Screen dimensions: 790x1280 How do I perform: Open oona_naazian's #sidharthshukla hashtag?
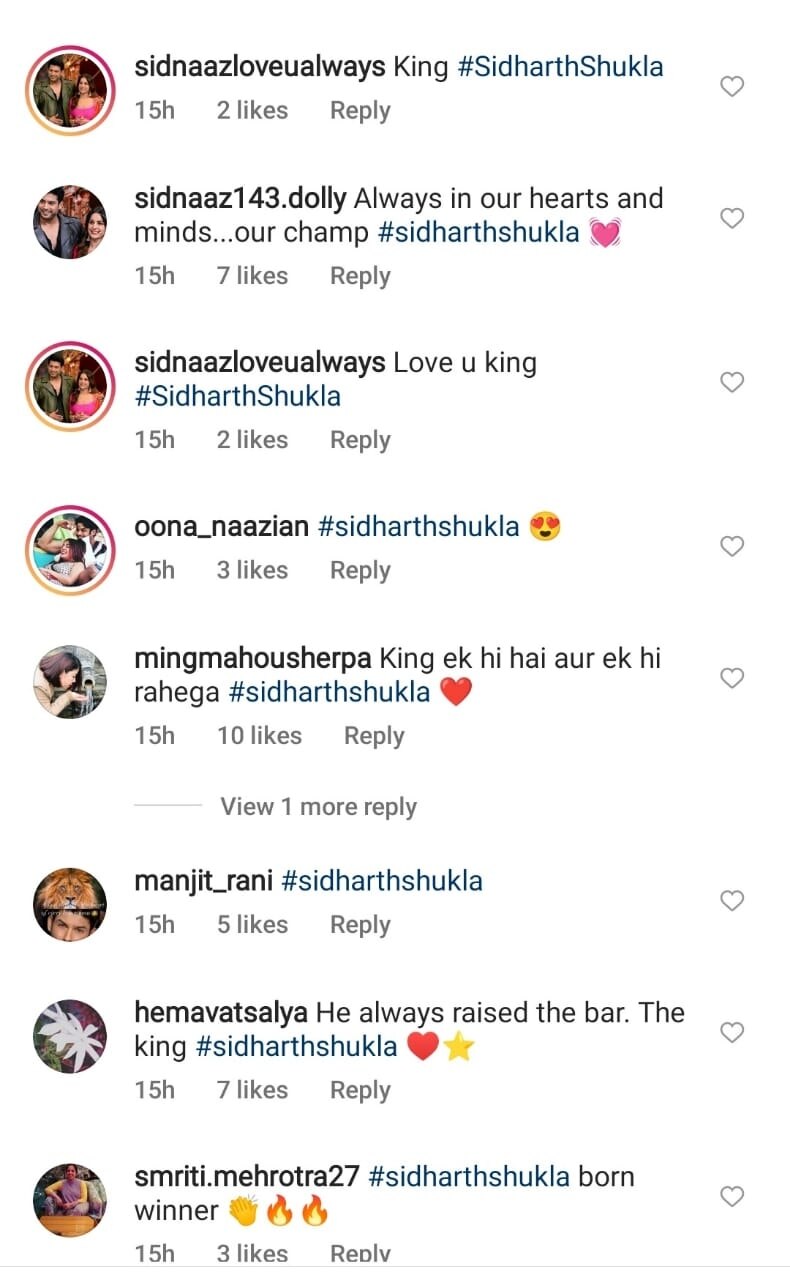tap(418, 527)
